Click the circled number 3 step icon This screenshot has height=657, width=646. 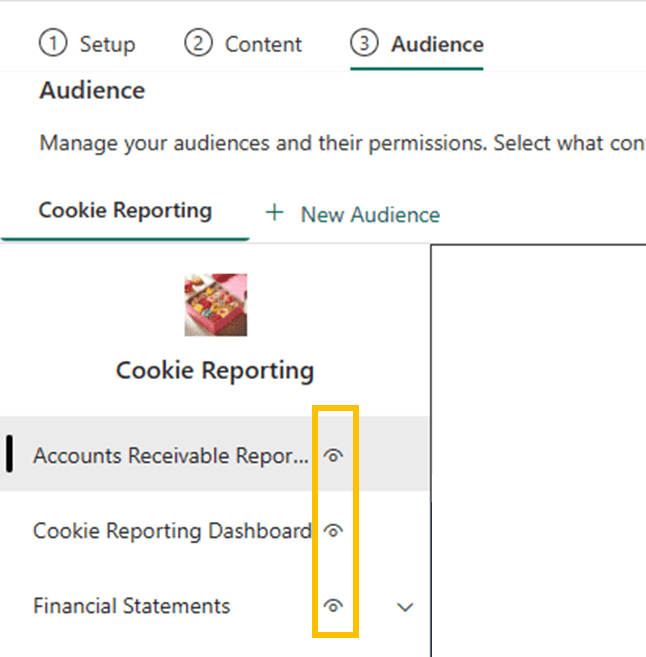pyautogui.click(x=365, y=44)
